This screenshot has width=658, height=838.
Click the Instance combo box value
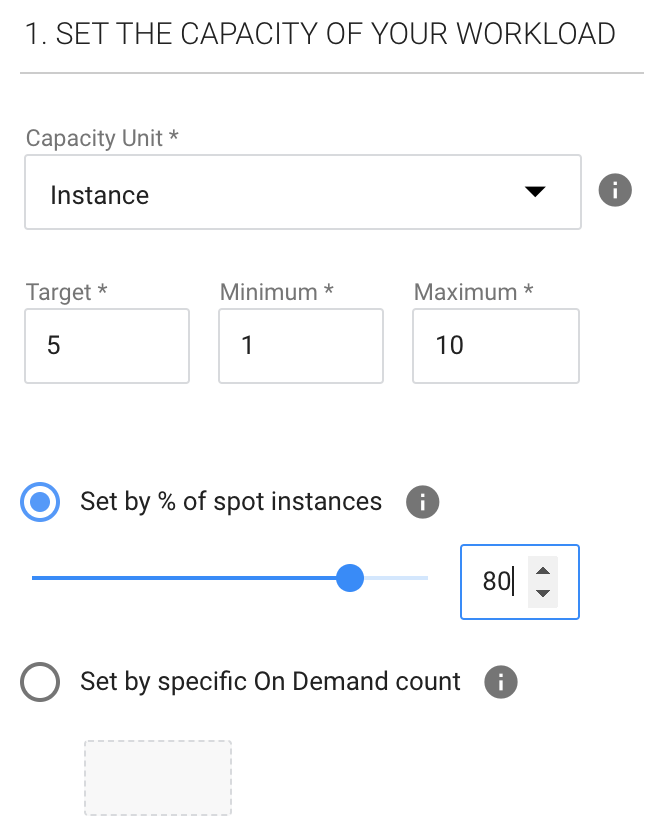100,195
